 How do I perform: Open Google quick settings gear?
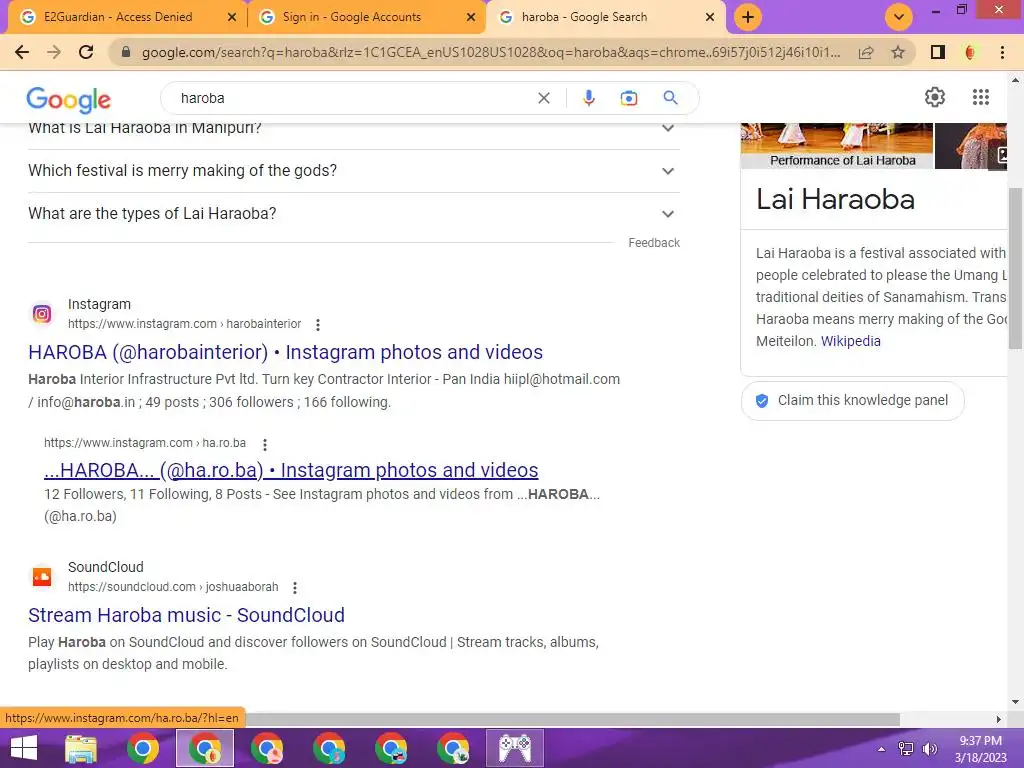pos(935,97)
